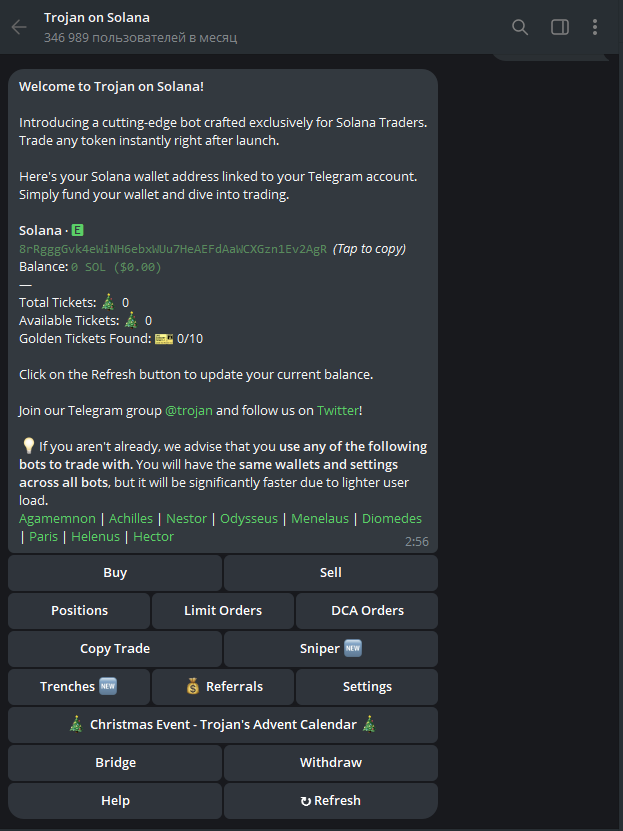
Task: Open Positions
Action: [79, 611]
